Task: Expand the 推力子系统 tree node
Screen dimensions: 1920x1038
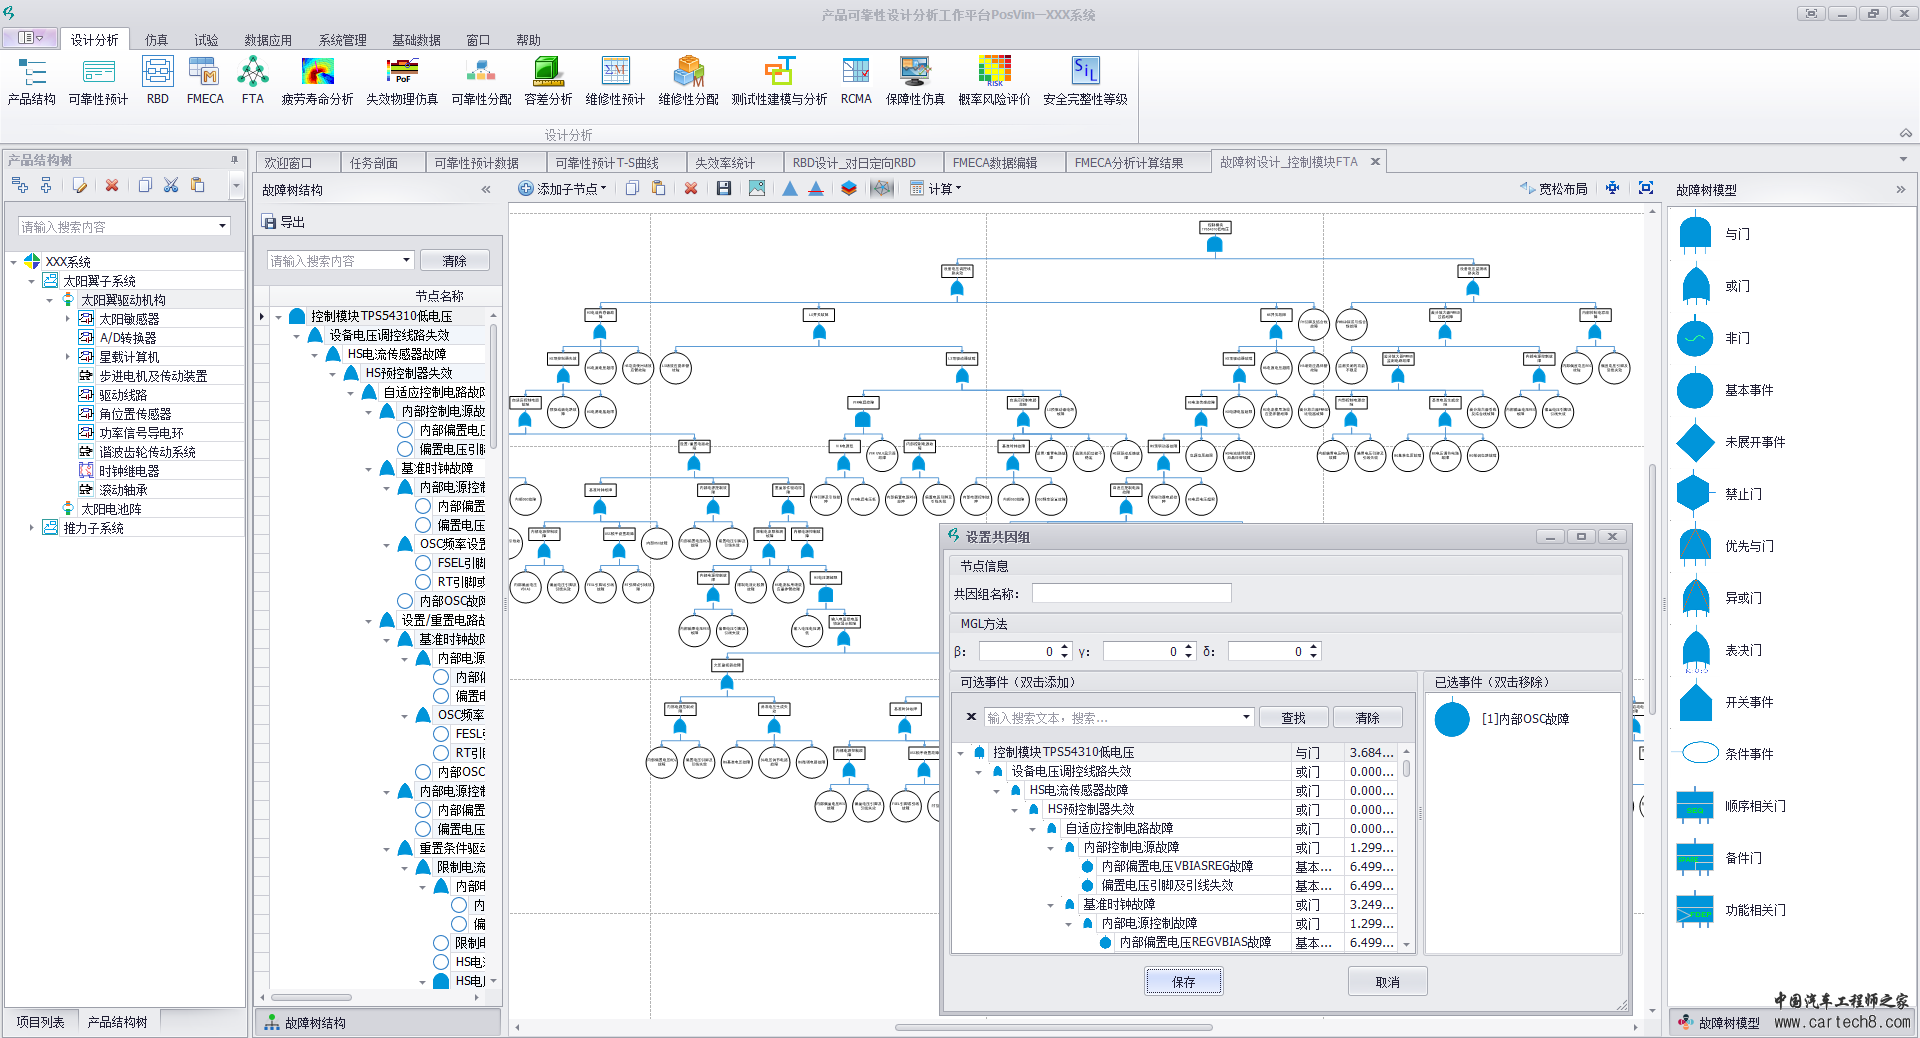Action: 32,528
